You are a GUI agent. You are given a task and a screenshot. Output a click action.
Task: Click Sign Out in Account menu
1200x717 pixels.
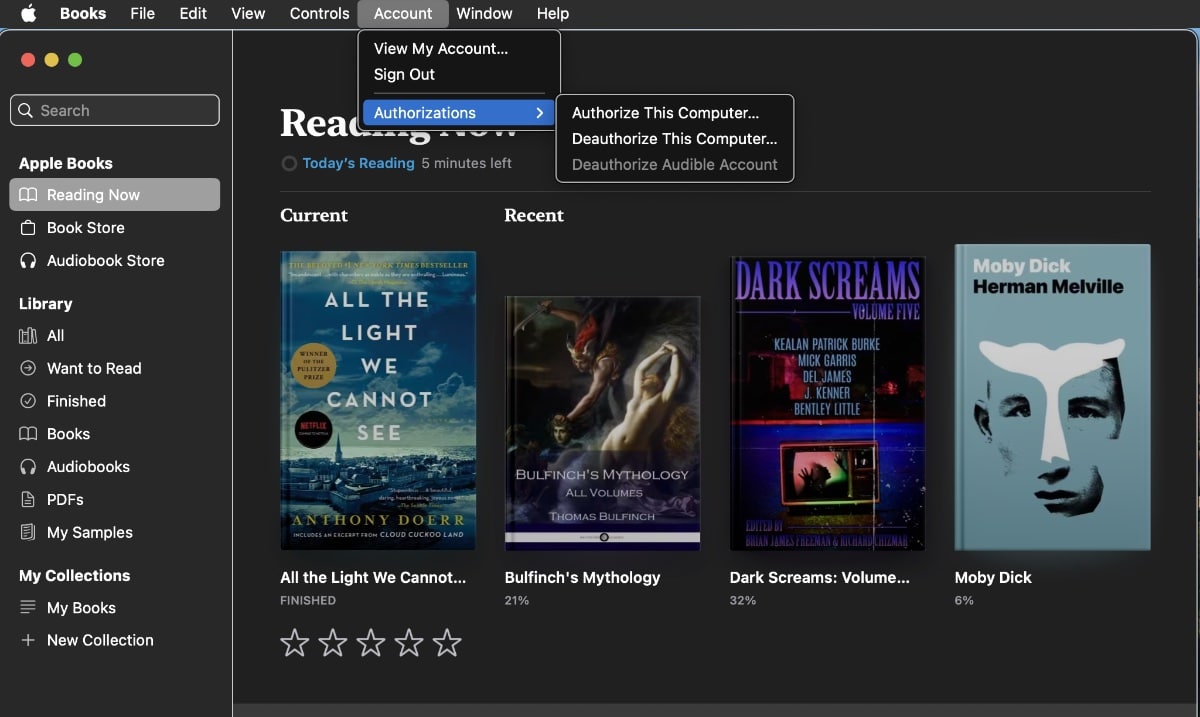(x=404, y=75)
